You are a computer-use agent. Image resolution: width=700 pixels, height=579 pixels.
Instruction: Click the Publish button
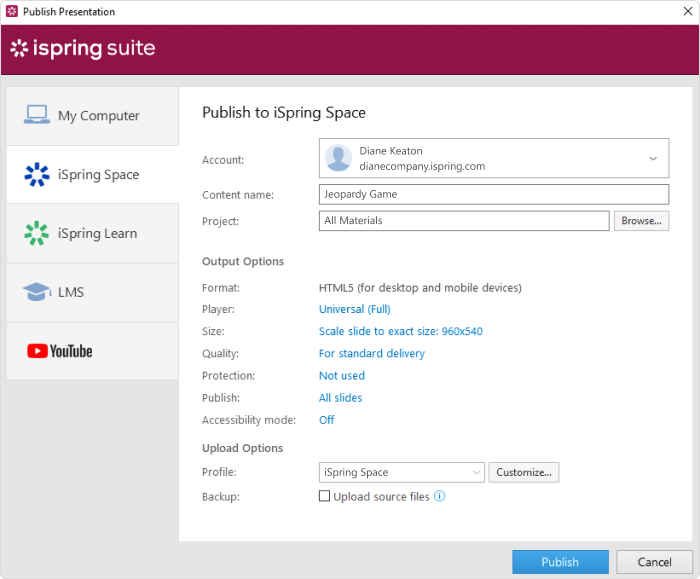(560, 562)
